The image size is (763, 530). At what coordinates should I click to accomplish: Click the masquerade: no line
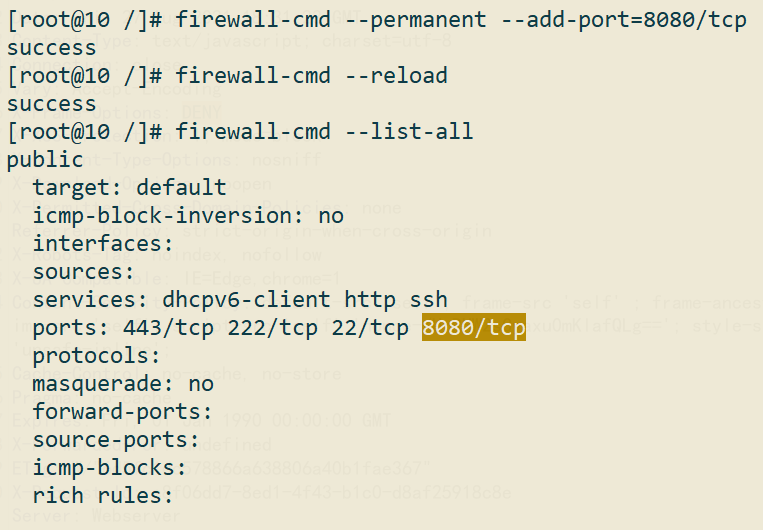point(123,384)
